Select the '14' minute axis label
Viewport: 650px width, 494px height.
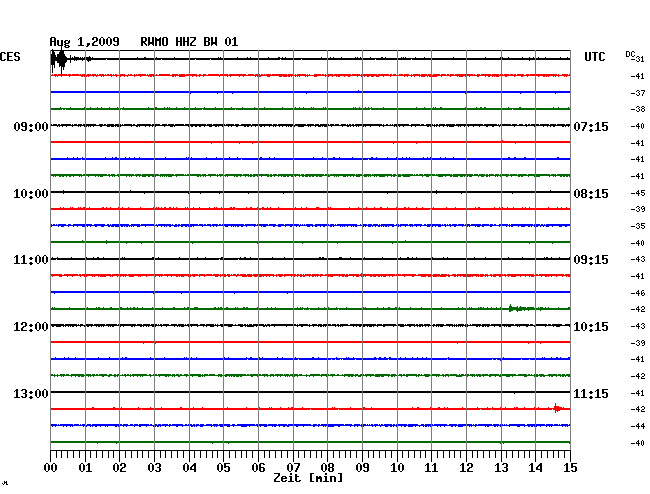coord(535,467)
